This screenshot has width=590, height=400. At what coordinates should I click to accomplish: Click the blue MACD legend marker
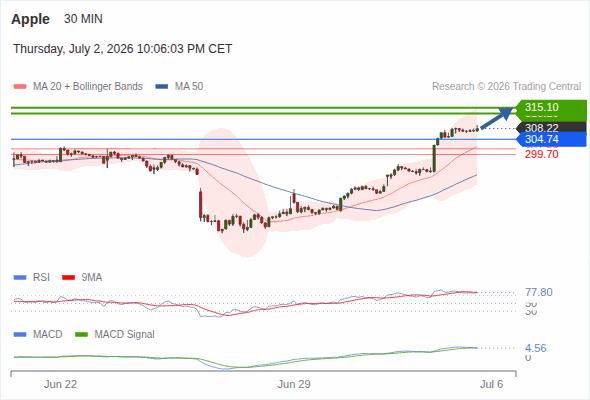20,335
